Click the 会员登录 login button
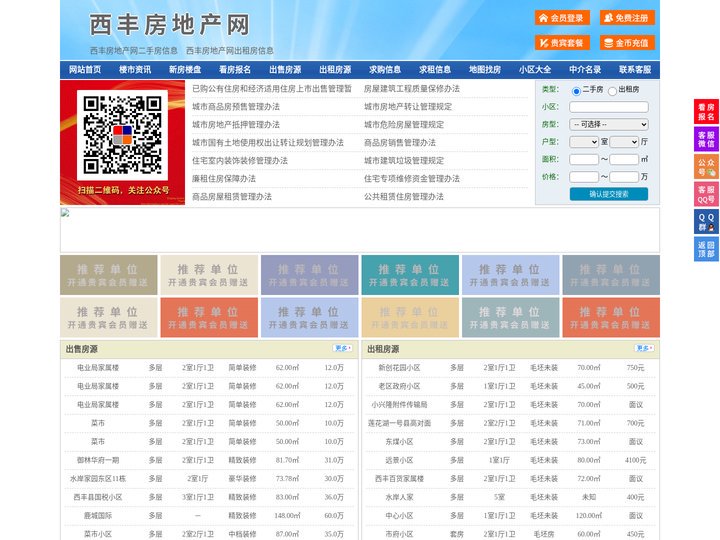The width and height of the screenshot is (720, 540). [x=562, y=18]
